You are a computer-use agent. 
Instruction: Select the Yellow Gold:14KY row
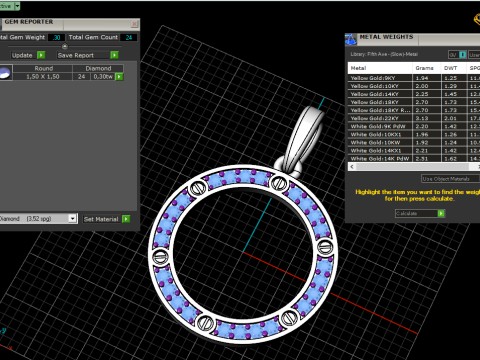point(414,94)
